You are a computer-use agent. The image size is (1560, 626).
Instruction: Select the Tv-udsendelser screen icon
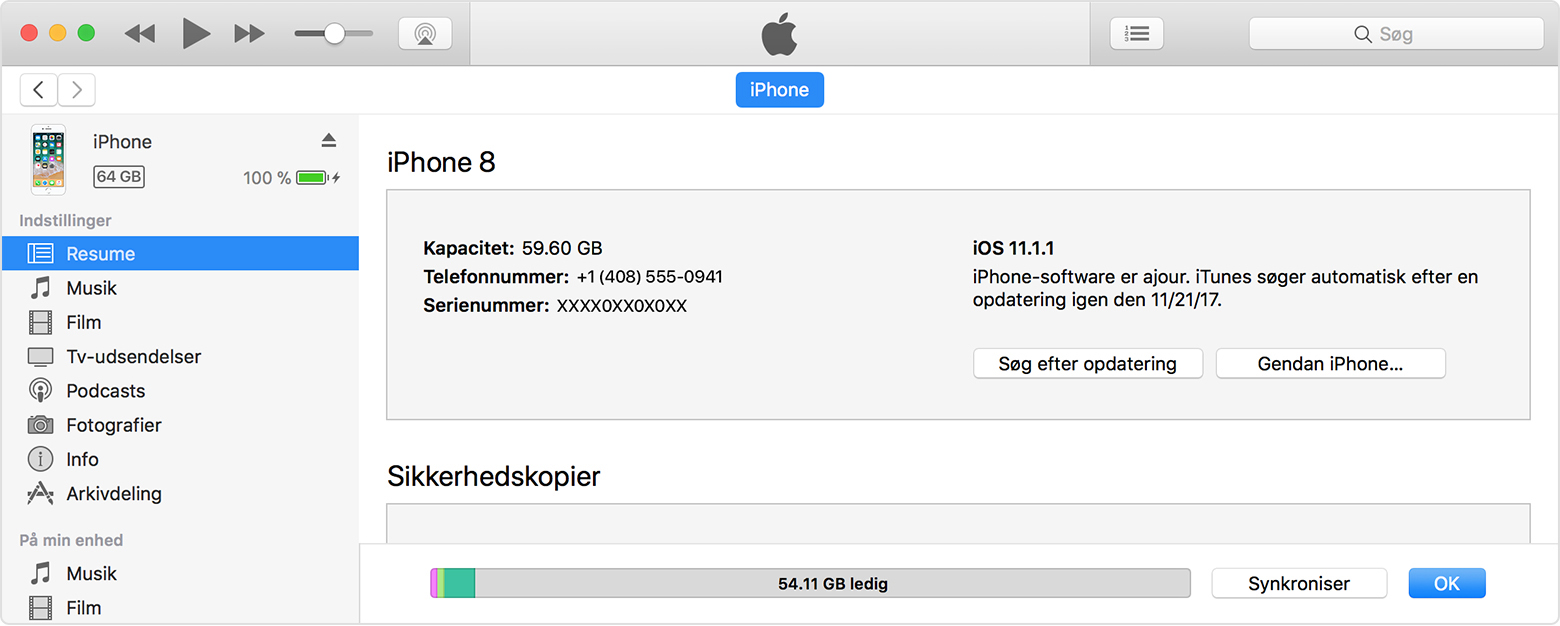40,357
